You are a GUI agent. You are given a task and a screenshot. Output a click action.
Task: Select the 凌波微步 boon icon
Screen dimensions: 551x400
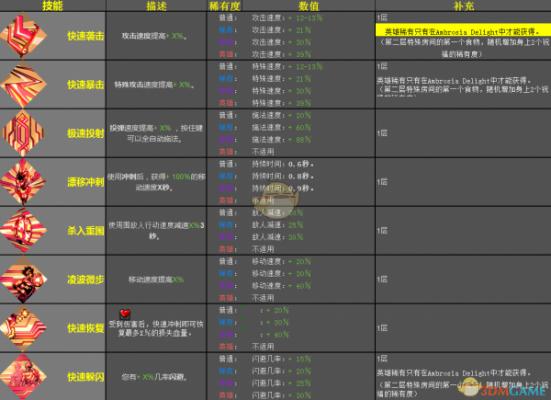pyautogui.click(x=23, y=279)
